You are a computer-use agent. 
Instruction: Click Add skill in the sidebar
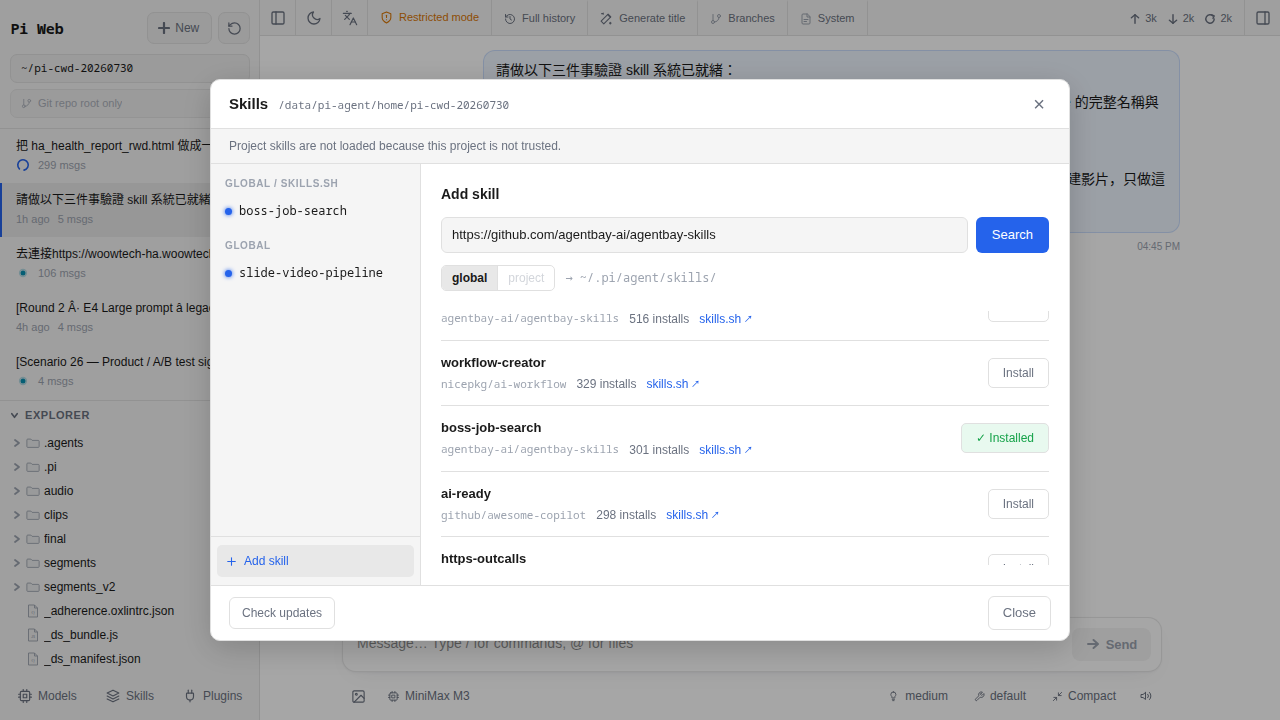tap(315, 561)
